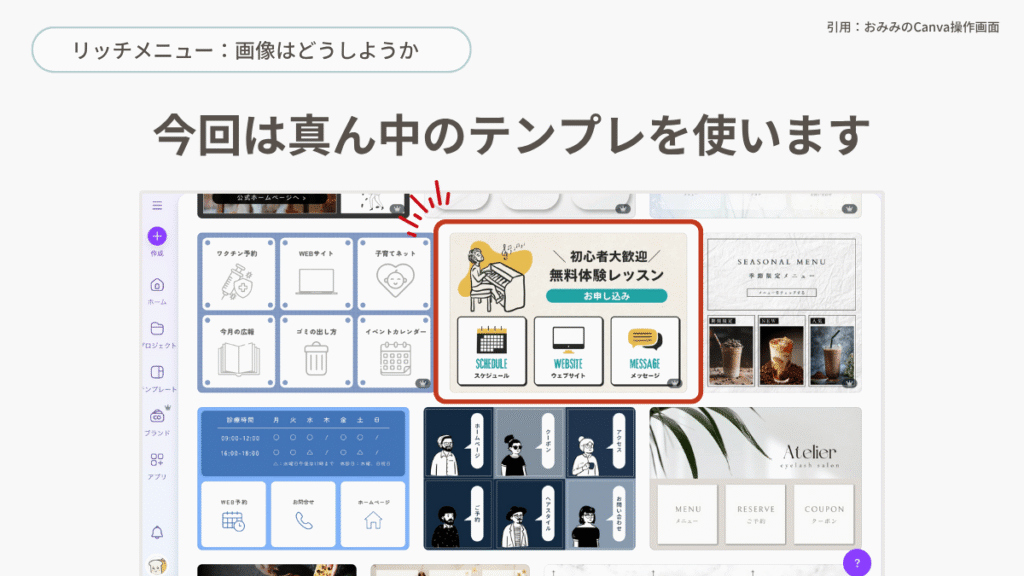Open the Atelier eyelash salon template
Screen dimensions: 1024x576
755,478
